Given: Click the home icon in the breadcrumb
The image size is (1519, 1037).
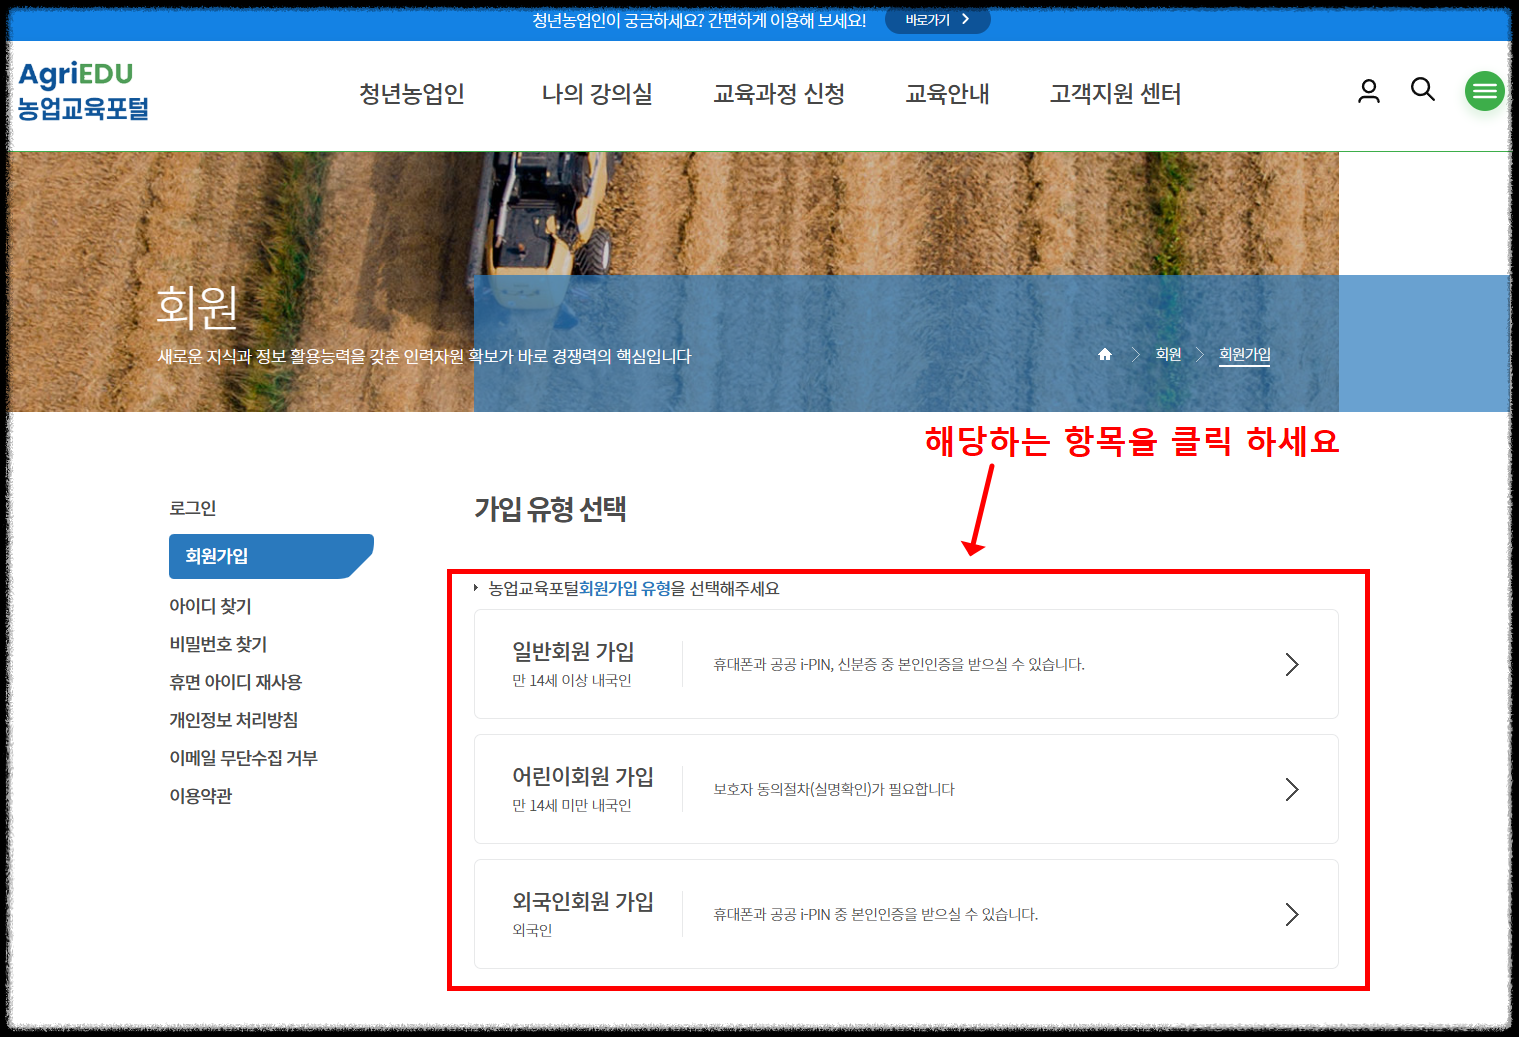Looking at the screenshot, I should coord(1104,353).
